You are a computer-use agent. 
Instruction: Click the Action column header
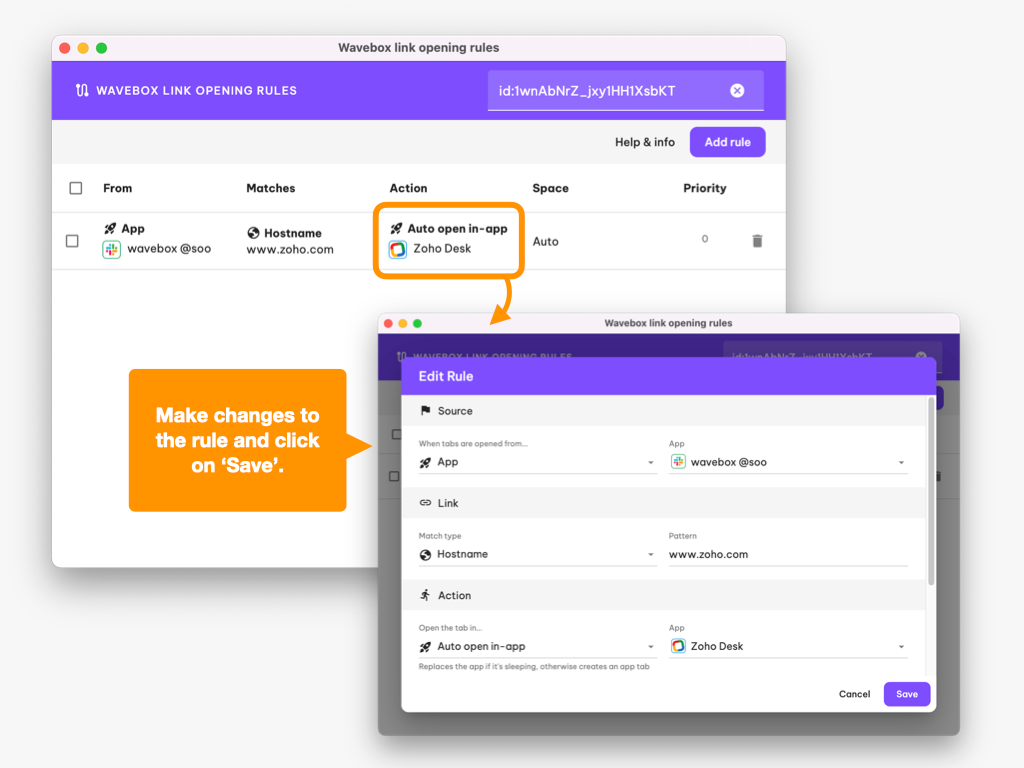pyautogui.click(x=408, y=188)
